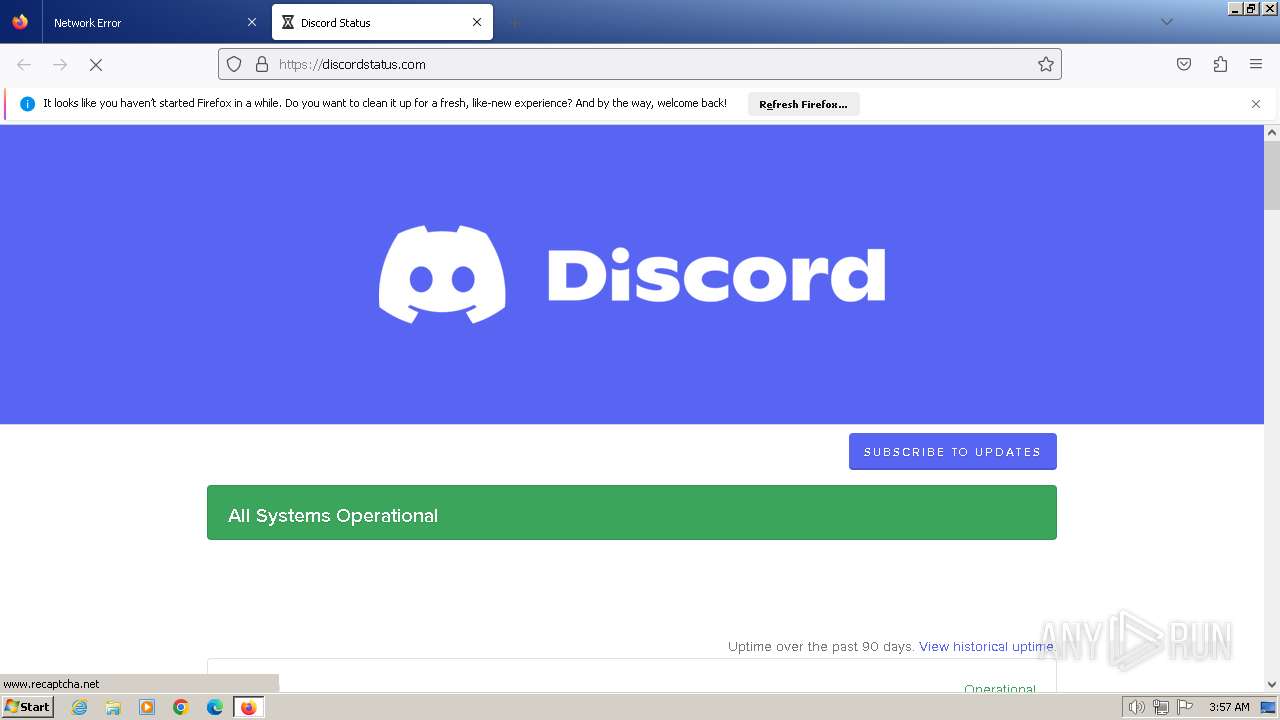Open a new tab with plus button

point(514,22)
